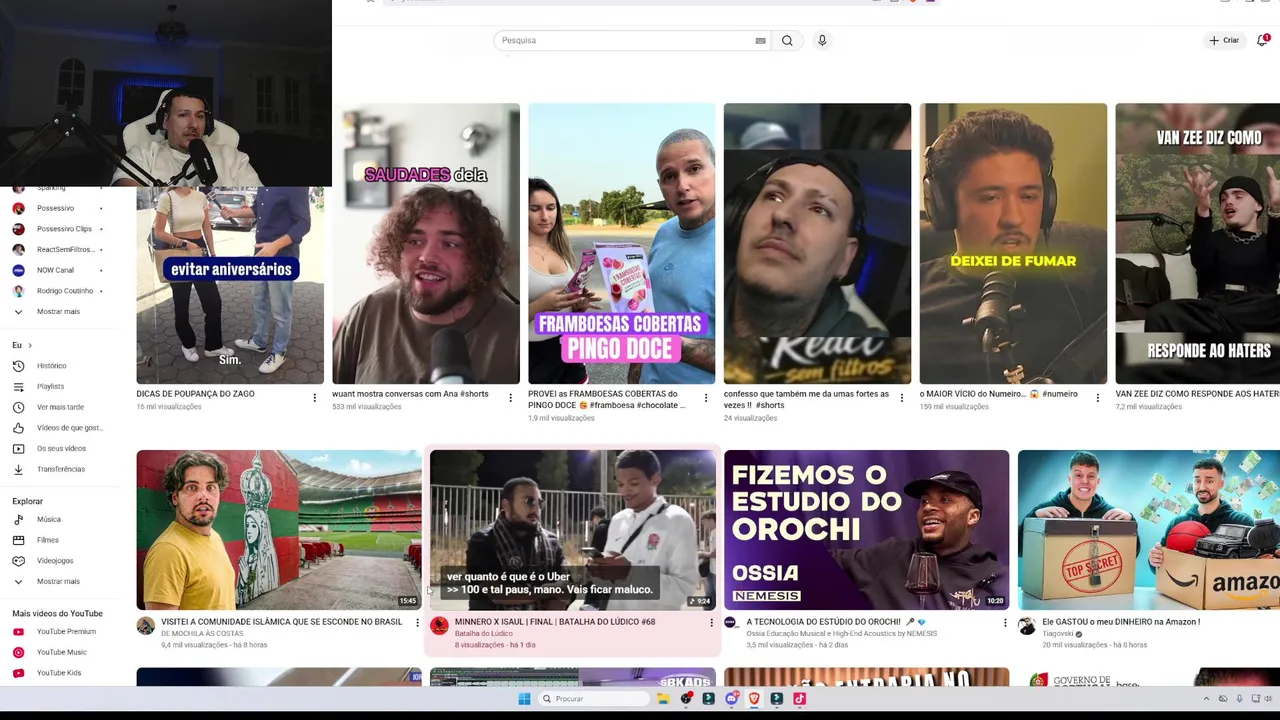Screen dimensions: 1280x720
Task: Open Playlists in the sidebar
Action: 50,386
